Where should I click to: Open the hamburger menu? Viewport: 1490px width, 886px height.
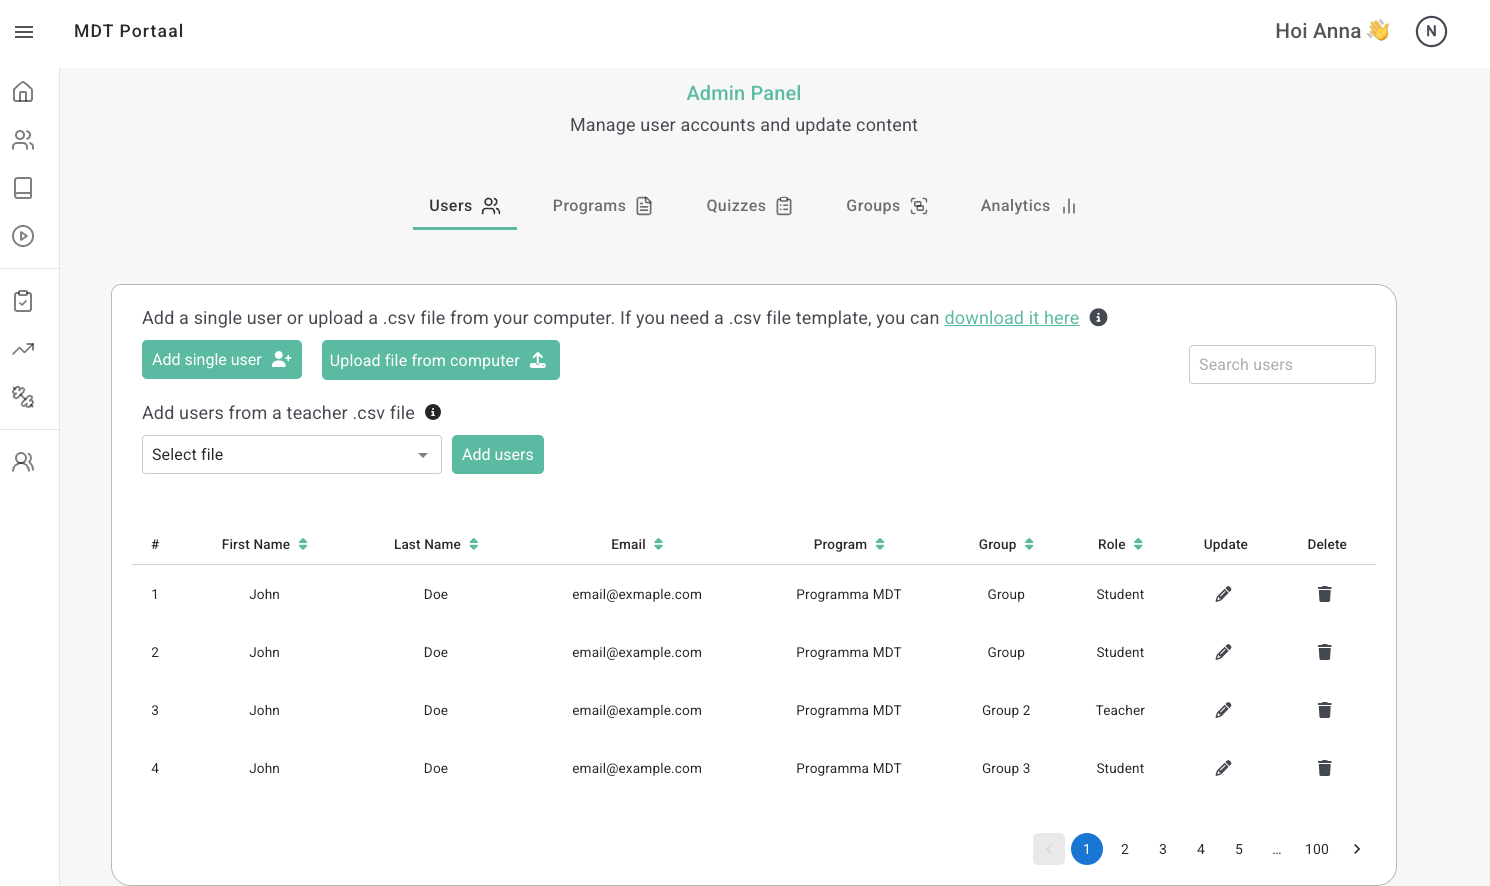[x=24, y=32]
